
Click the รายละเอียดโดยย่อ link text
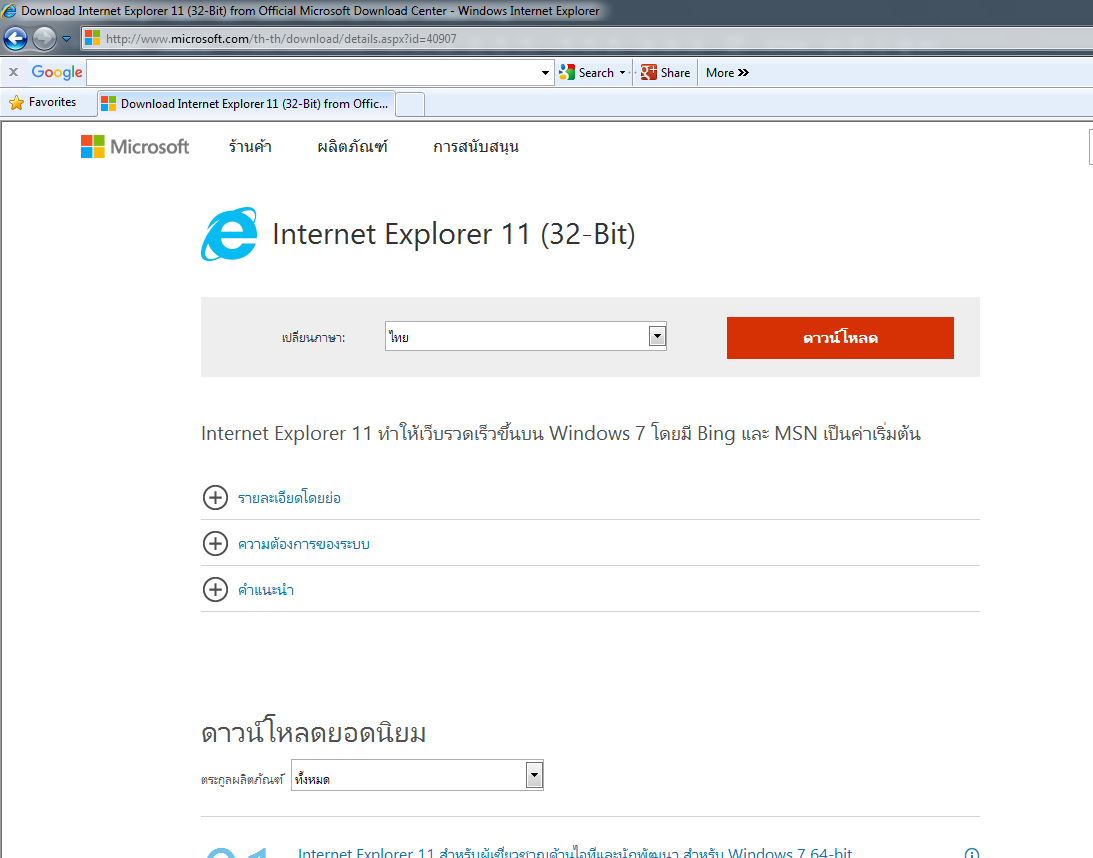click(x=289, y=498)
